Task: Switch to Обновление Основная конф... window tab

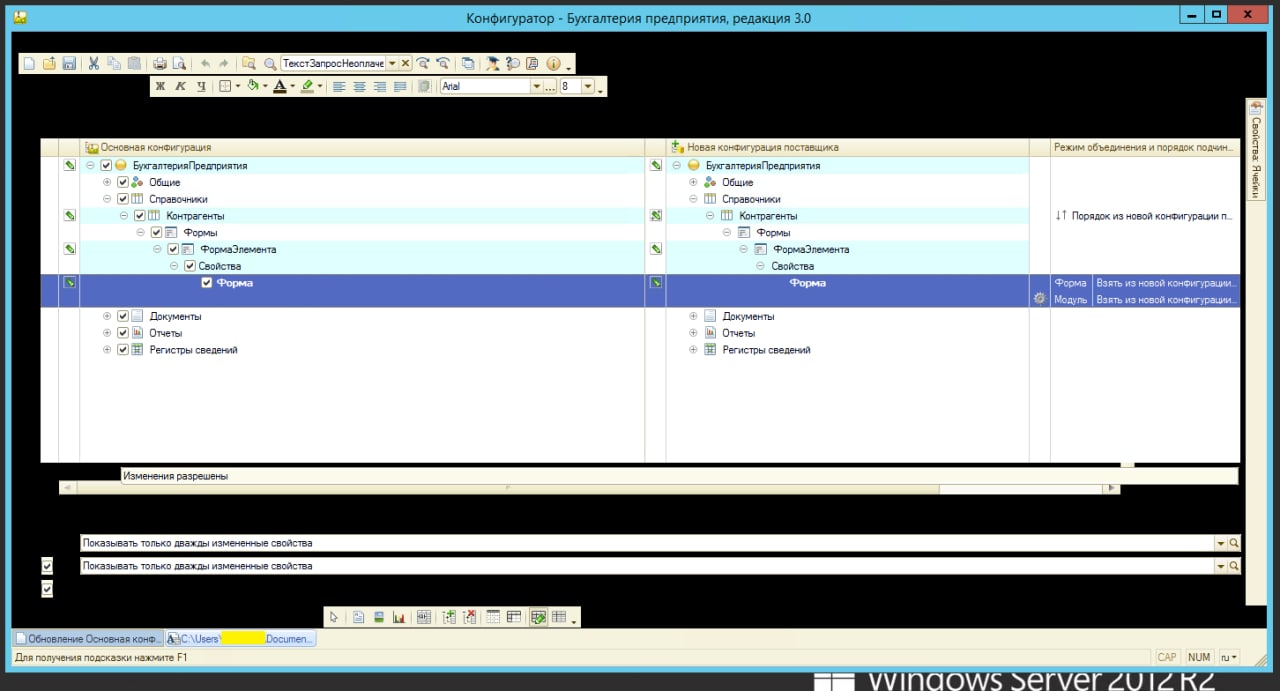Action: (86, 638)
